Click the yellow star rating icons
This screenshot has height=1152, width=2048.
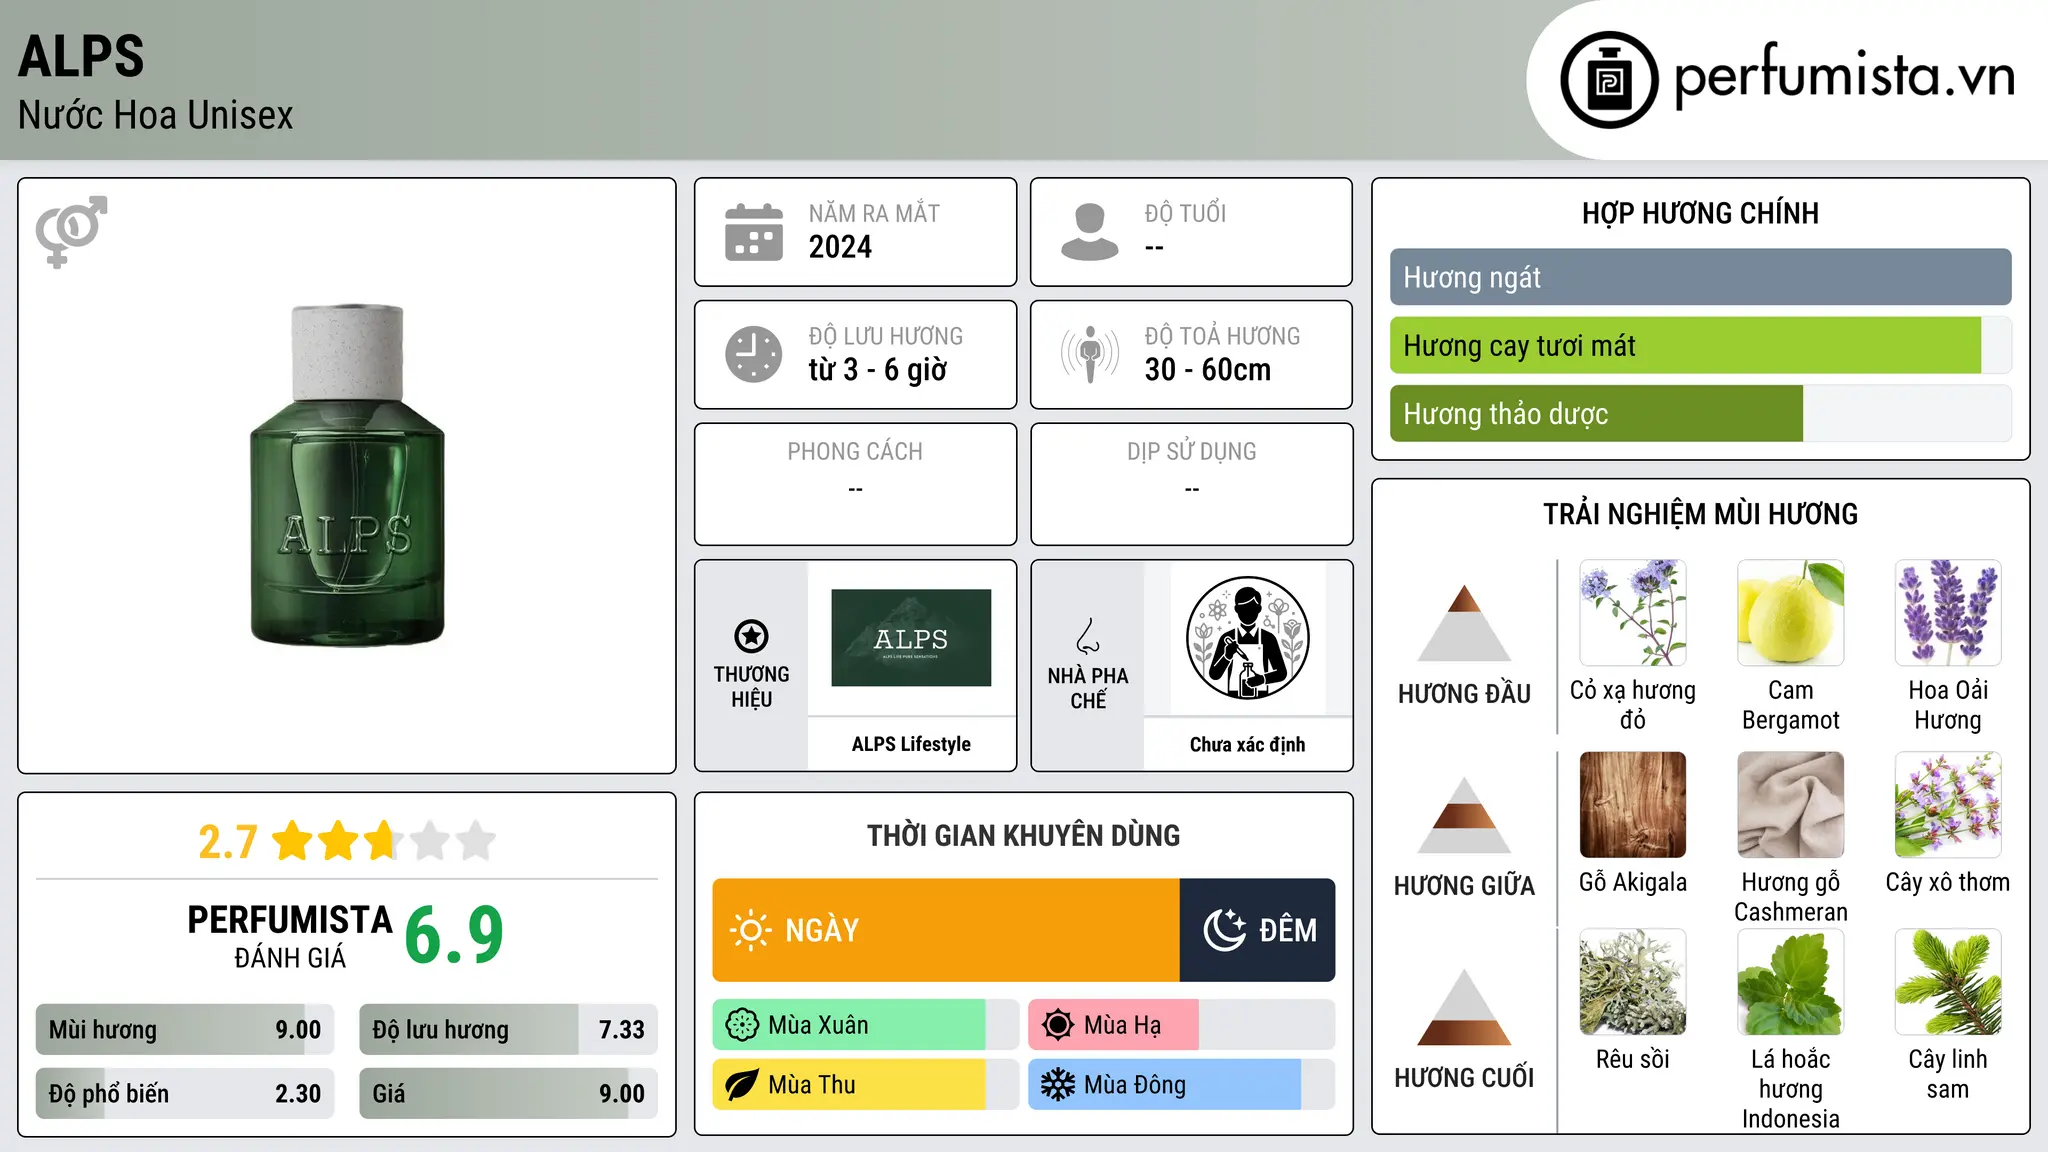coord(383,841)
